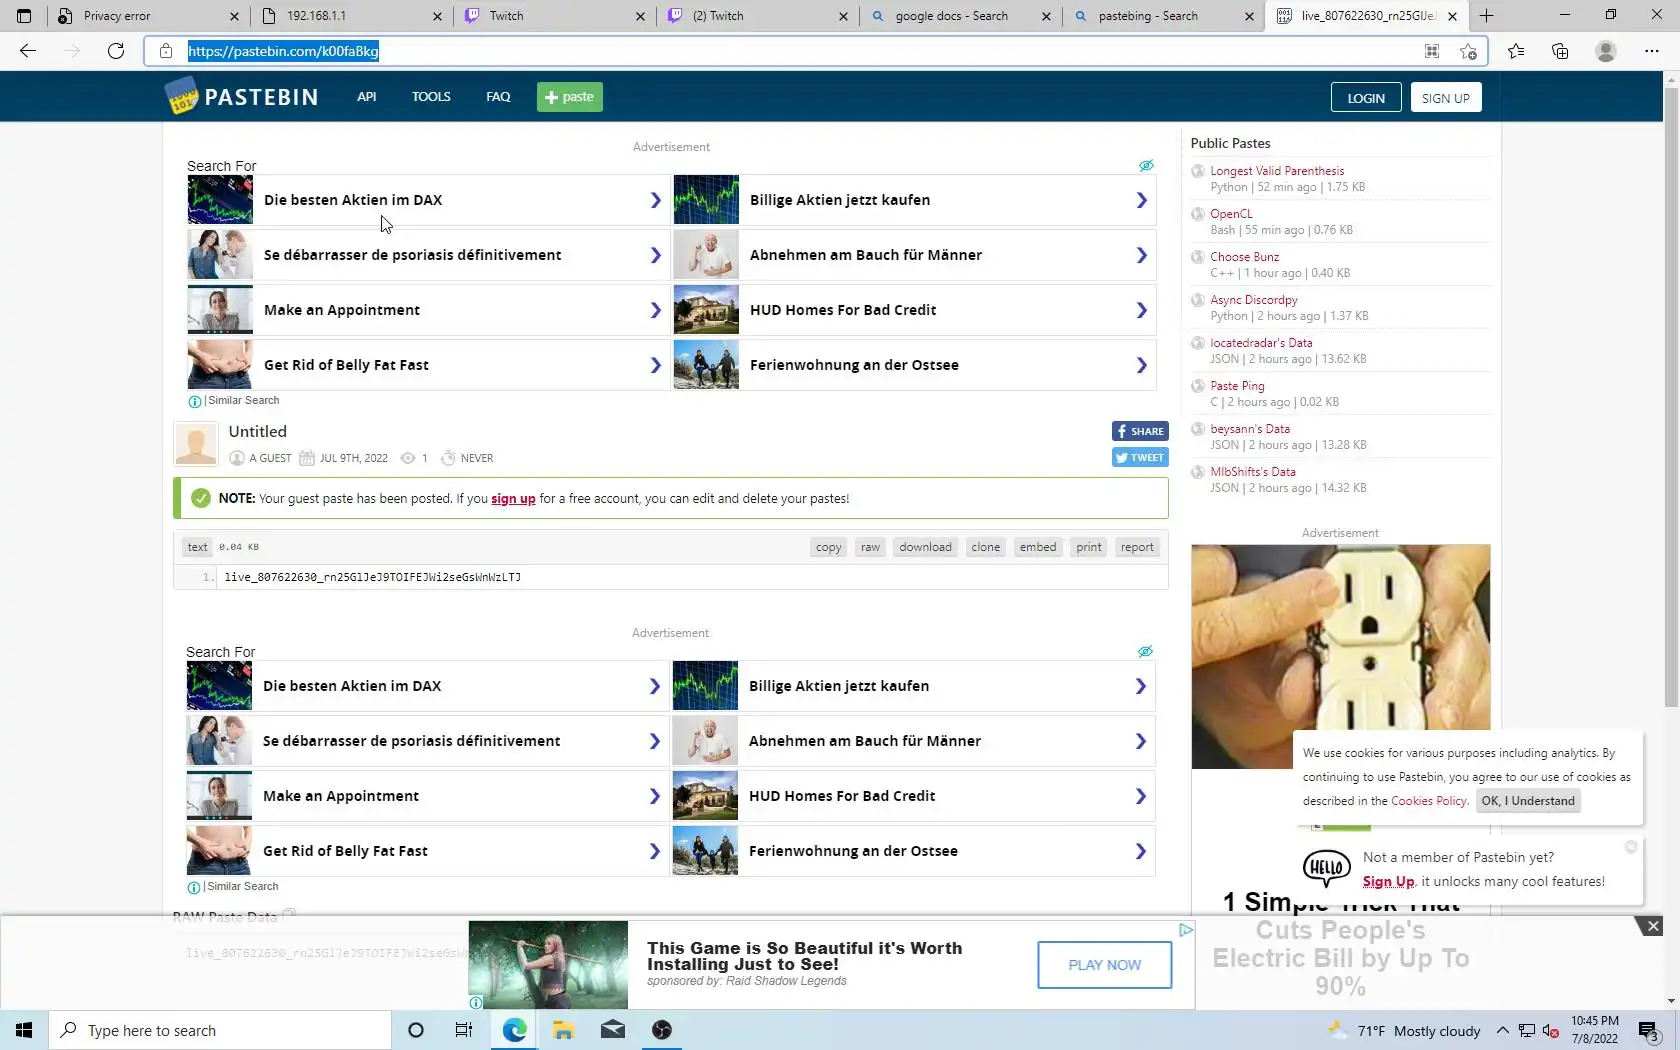Switch to the 192.168.1.1 tab
This screenshot has height=1050, width=1680.
(x=352, y=16)
